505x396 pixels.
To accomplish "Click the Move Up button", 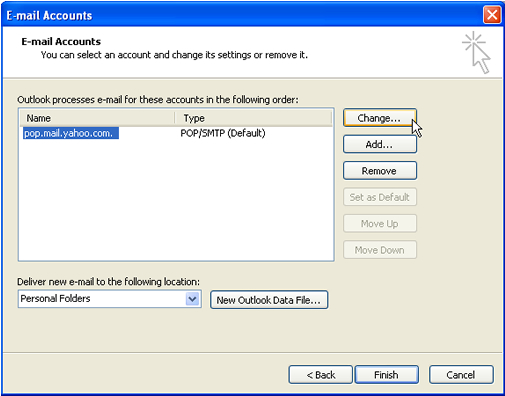I will [380, 223].
